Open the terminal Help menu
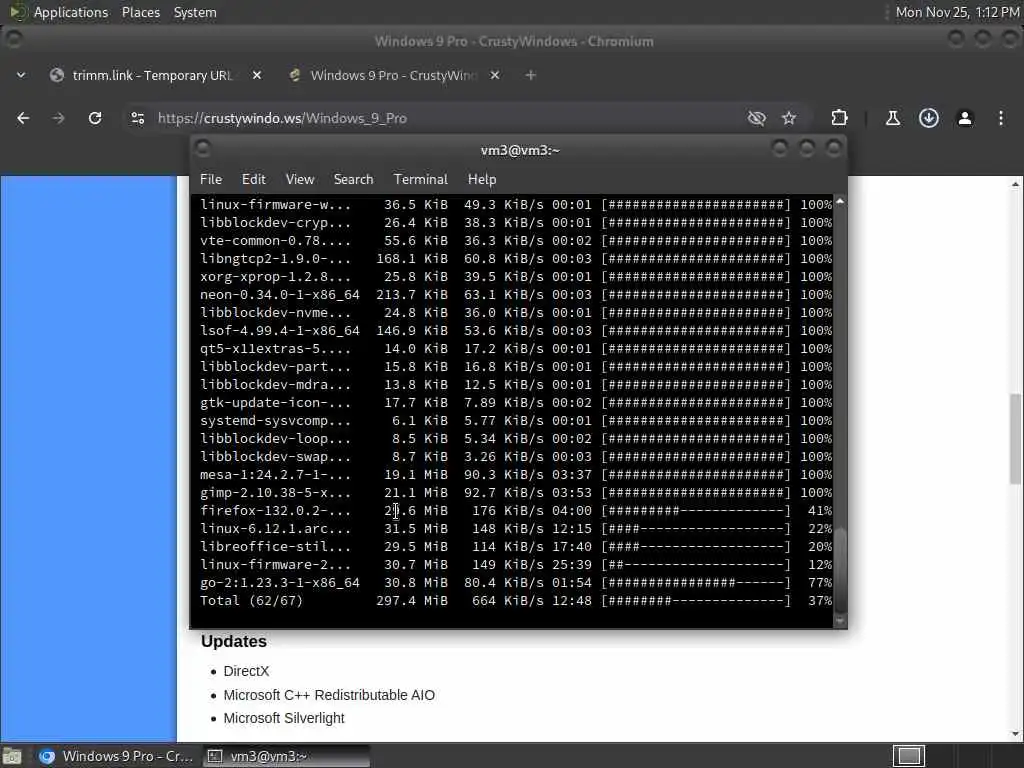Screen dimensions: 1024x768 click(x=482, y=179)
